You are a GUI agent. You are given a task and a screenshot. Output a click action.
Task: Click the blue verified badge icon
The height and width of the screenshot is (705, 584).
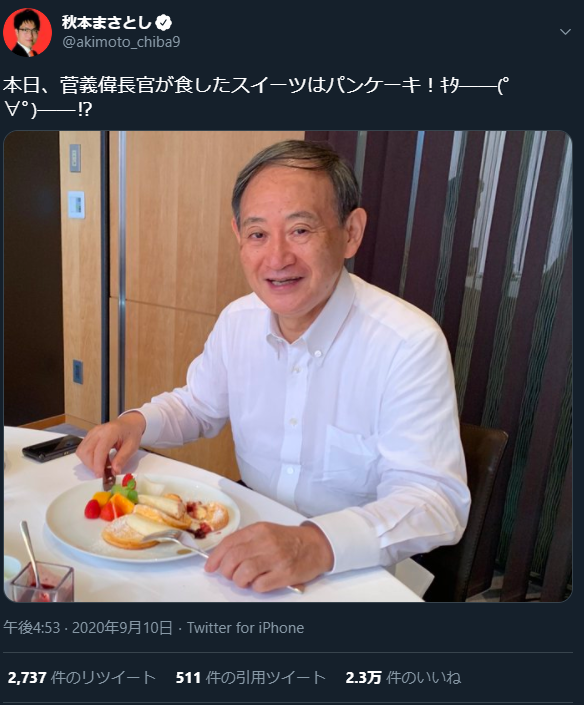[x=163, y=22]
